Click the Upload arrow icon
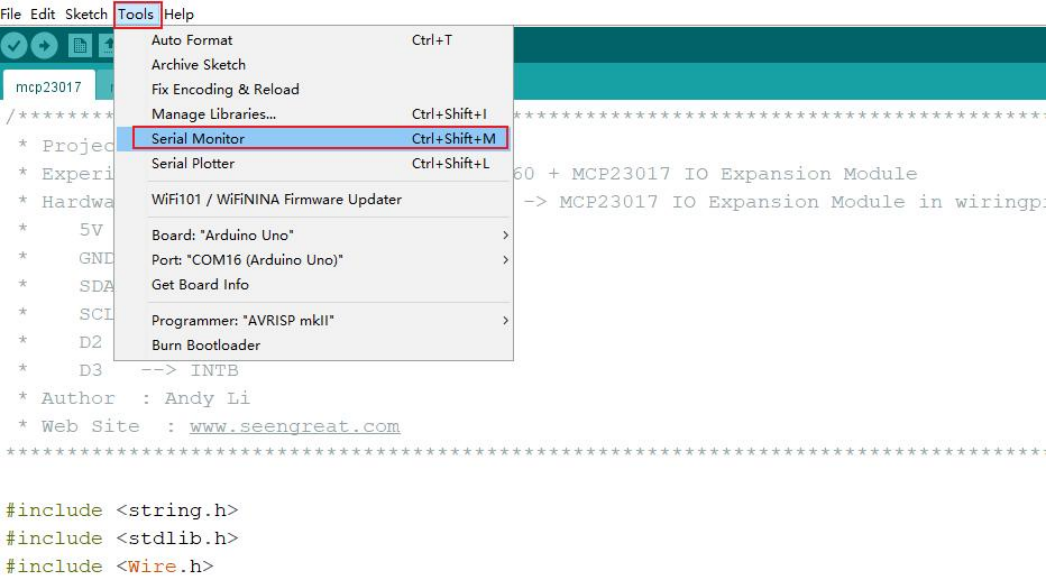The height and width of the screenshot is (581, 1046). 45,46
